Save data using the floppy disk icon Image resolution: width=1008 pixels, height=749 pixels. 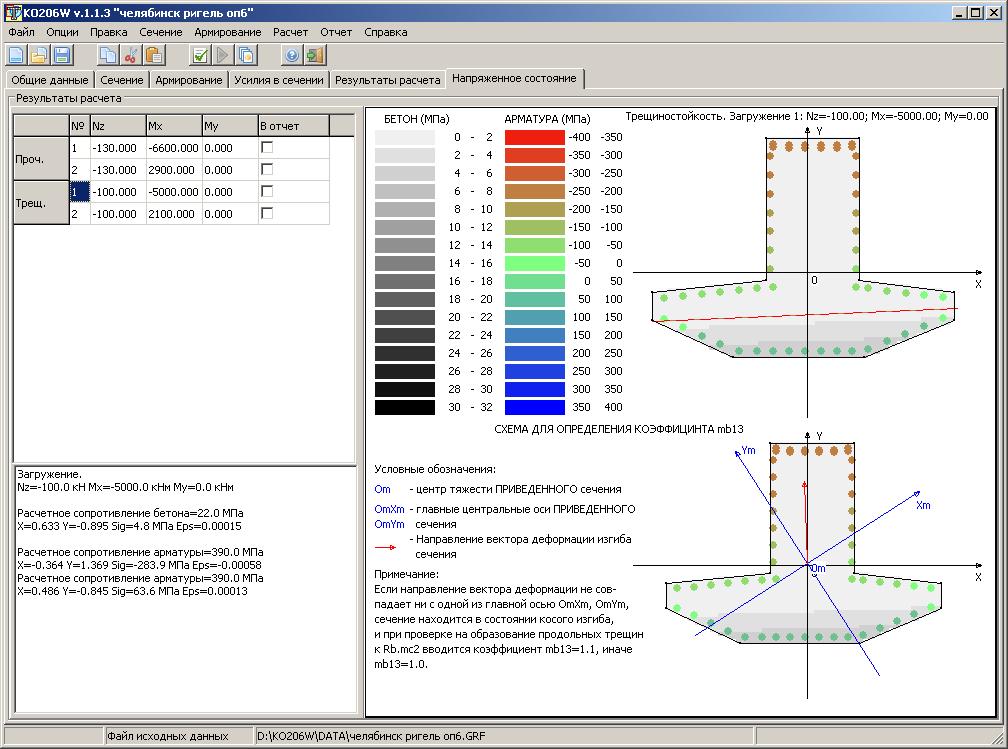pyautogui.click(x=61, y=55)
